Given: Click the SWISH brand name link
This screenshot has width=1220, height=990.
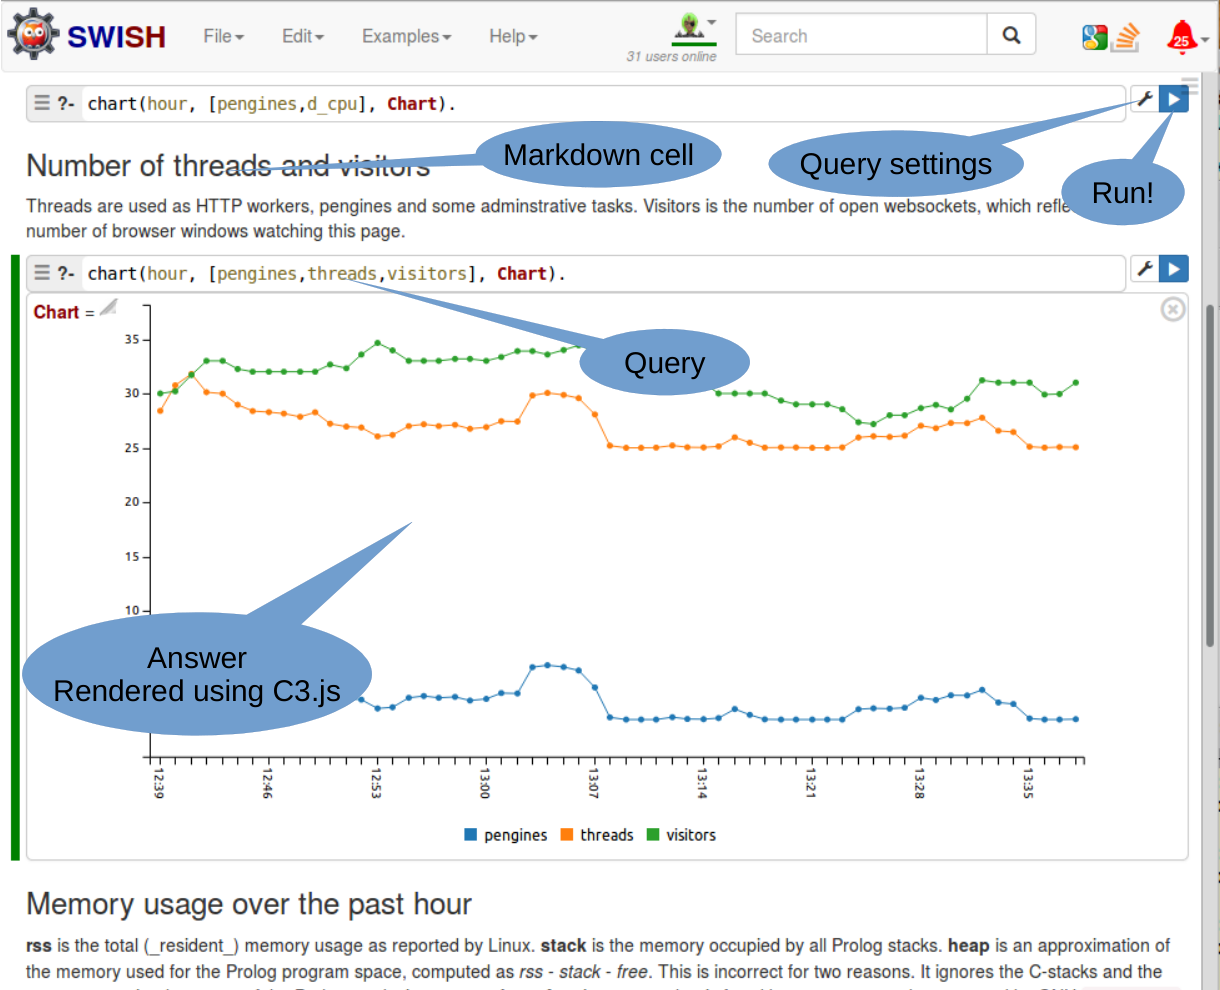Looking at the screenshot, I should click(x=116, y=37).
